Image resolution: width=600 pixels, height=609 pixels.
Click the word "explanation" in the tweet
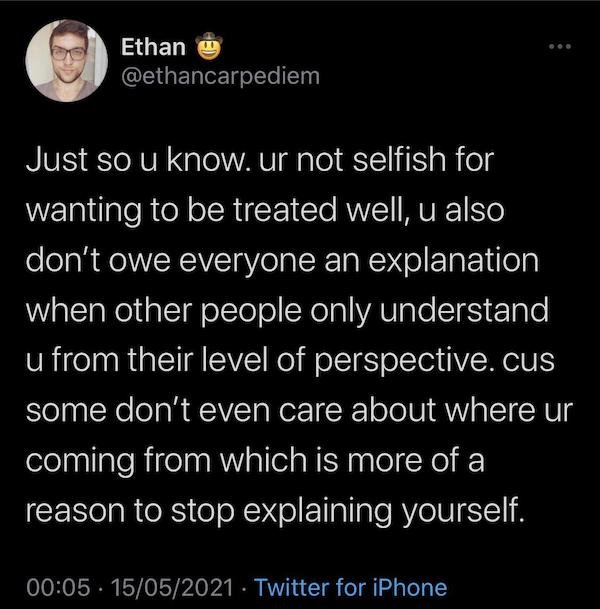pos(454,261)
